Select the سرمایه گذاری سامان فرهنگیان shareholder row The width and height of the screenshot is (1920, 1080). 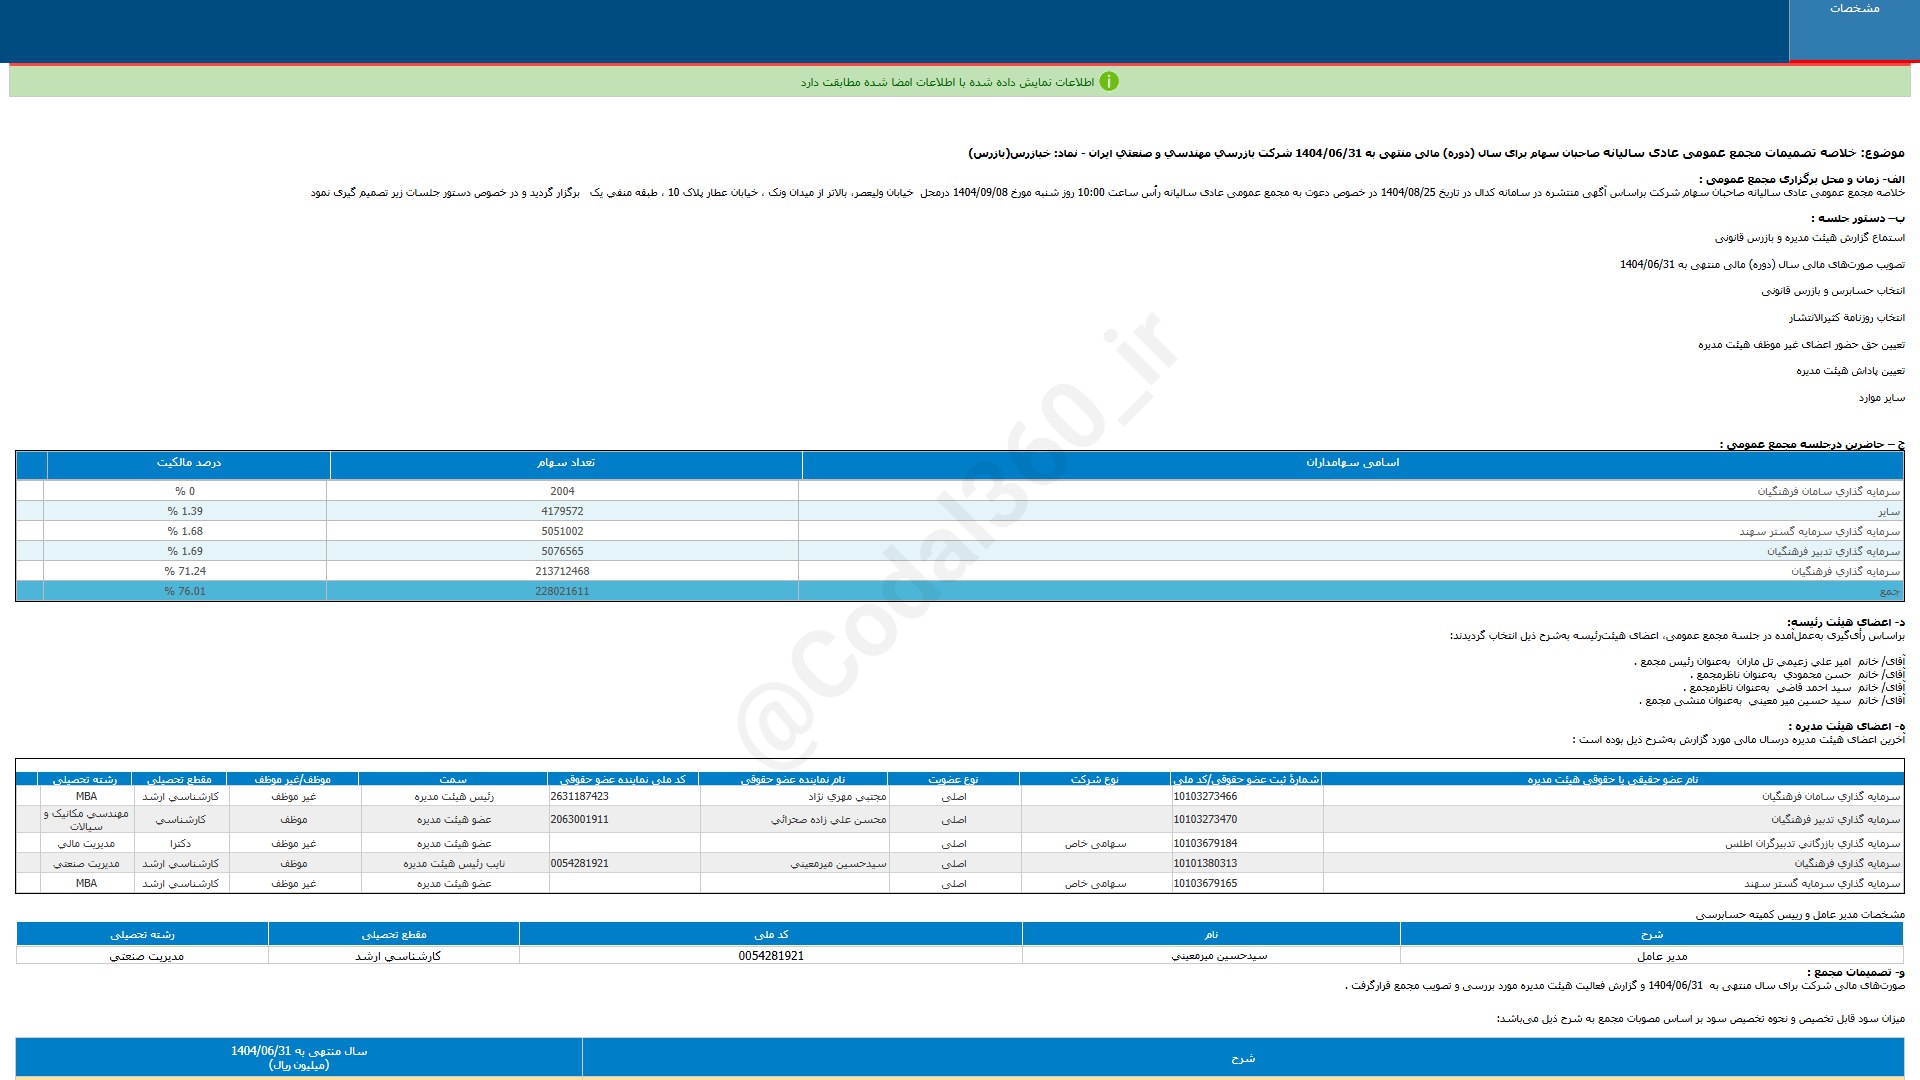click(x=1828, y=492)
